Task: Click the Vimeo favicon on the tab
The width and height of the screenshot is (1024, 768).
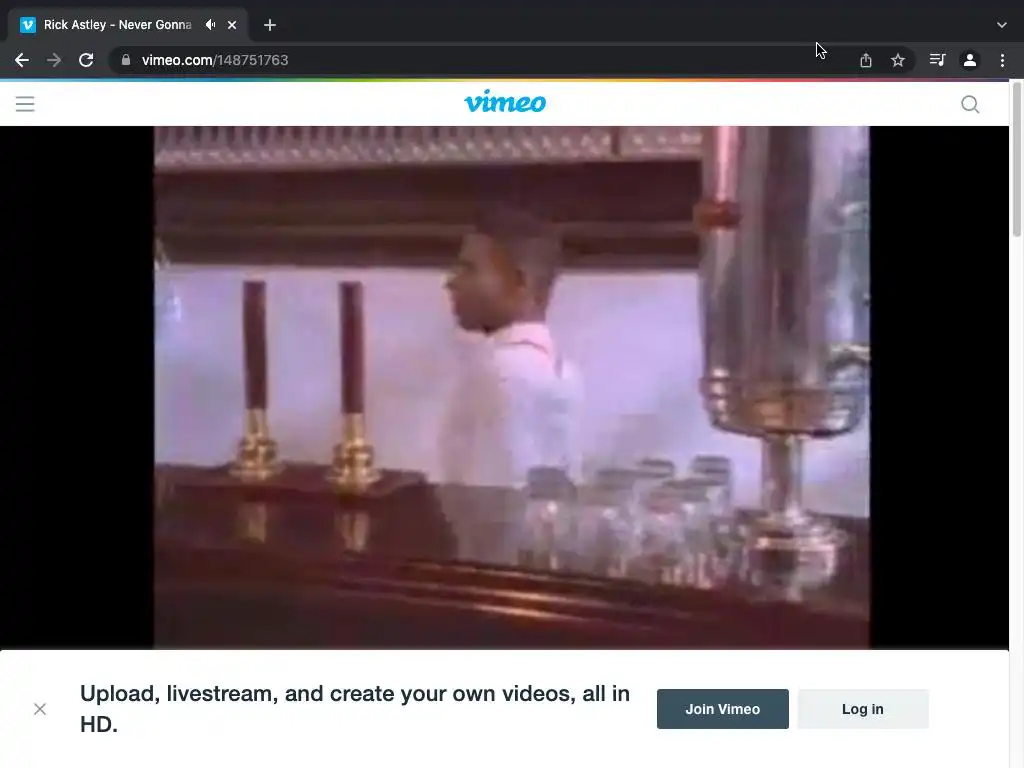Action: point(27,25)
